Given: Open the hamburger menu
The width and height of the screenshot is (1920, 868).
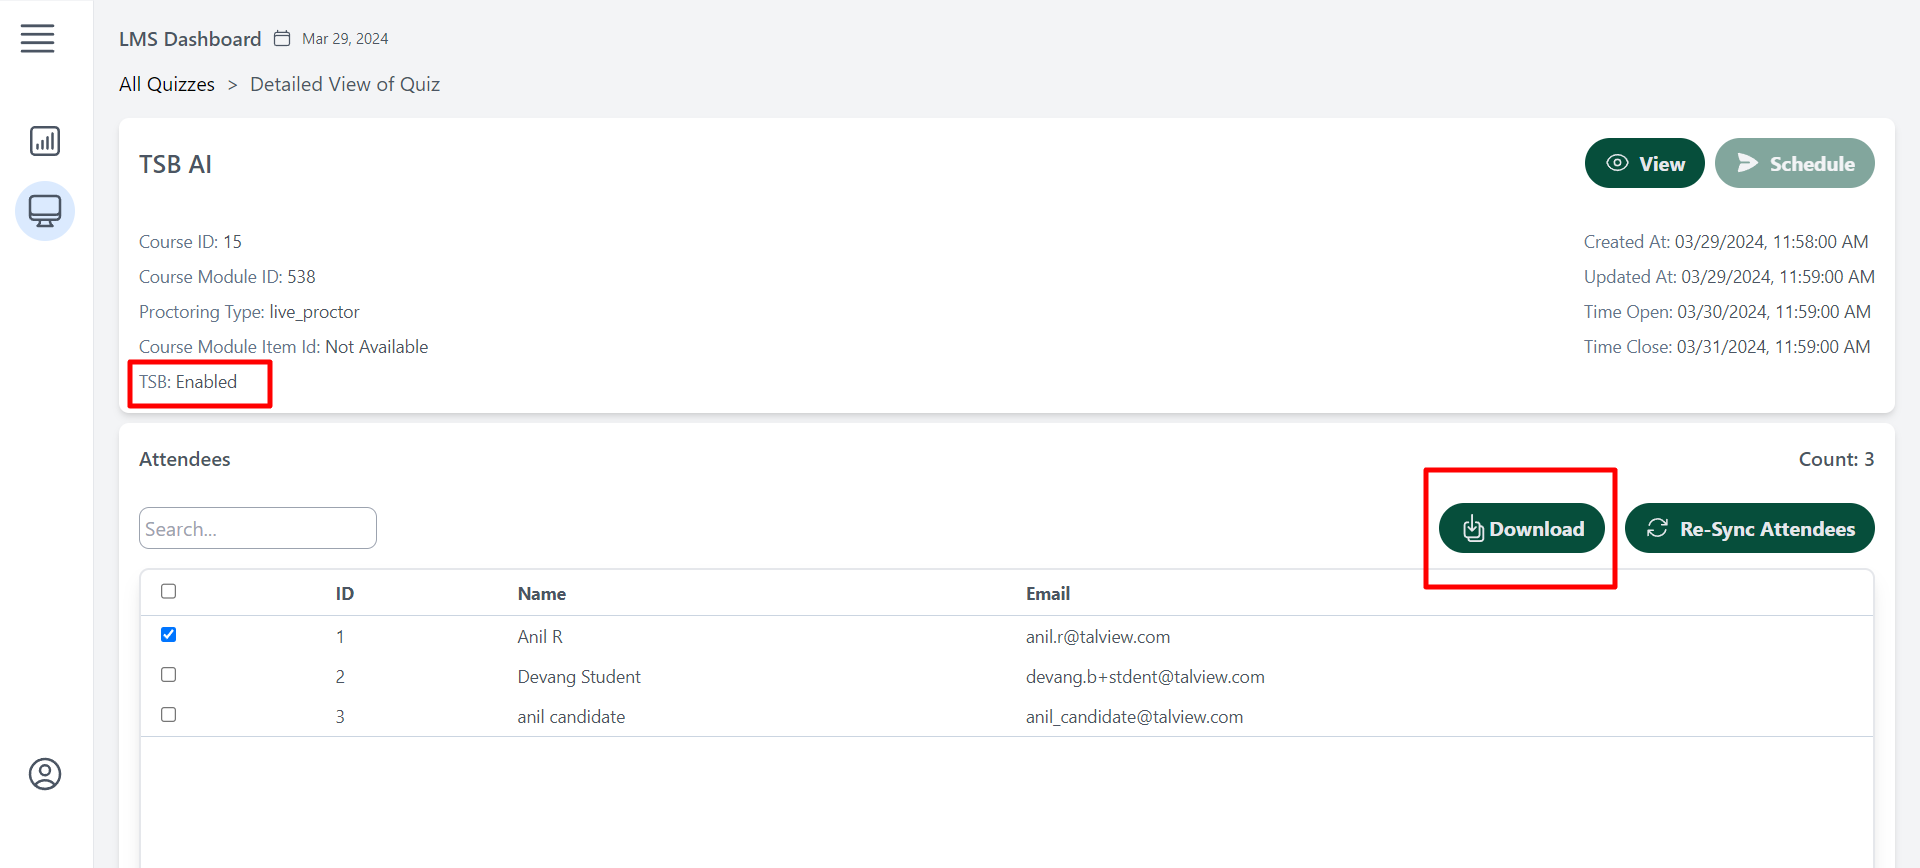Looking at the screenshot, I should click(x=37, y=39).
